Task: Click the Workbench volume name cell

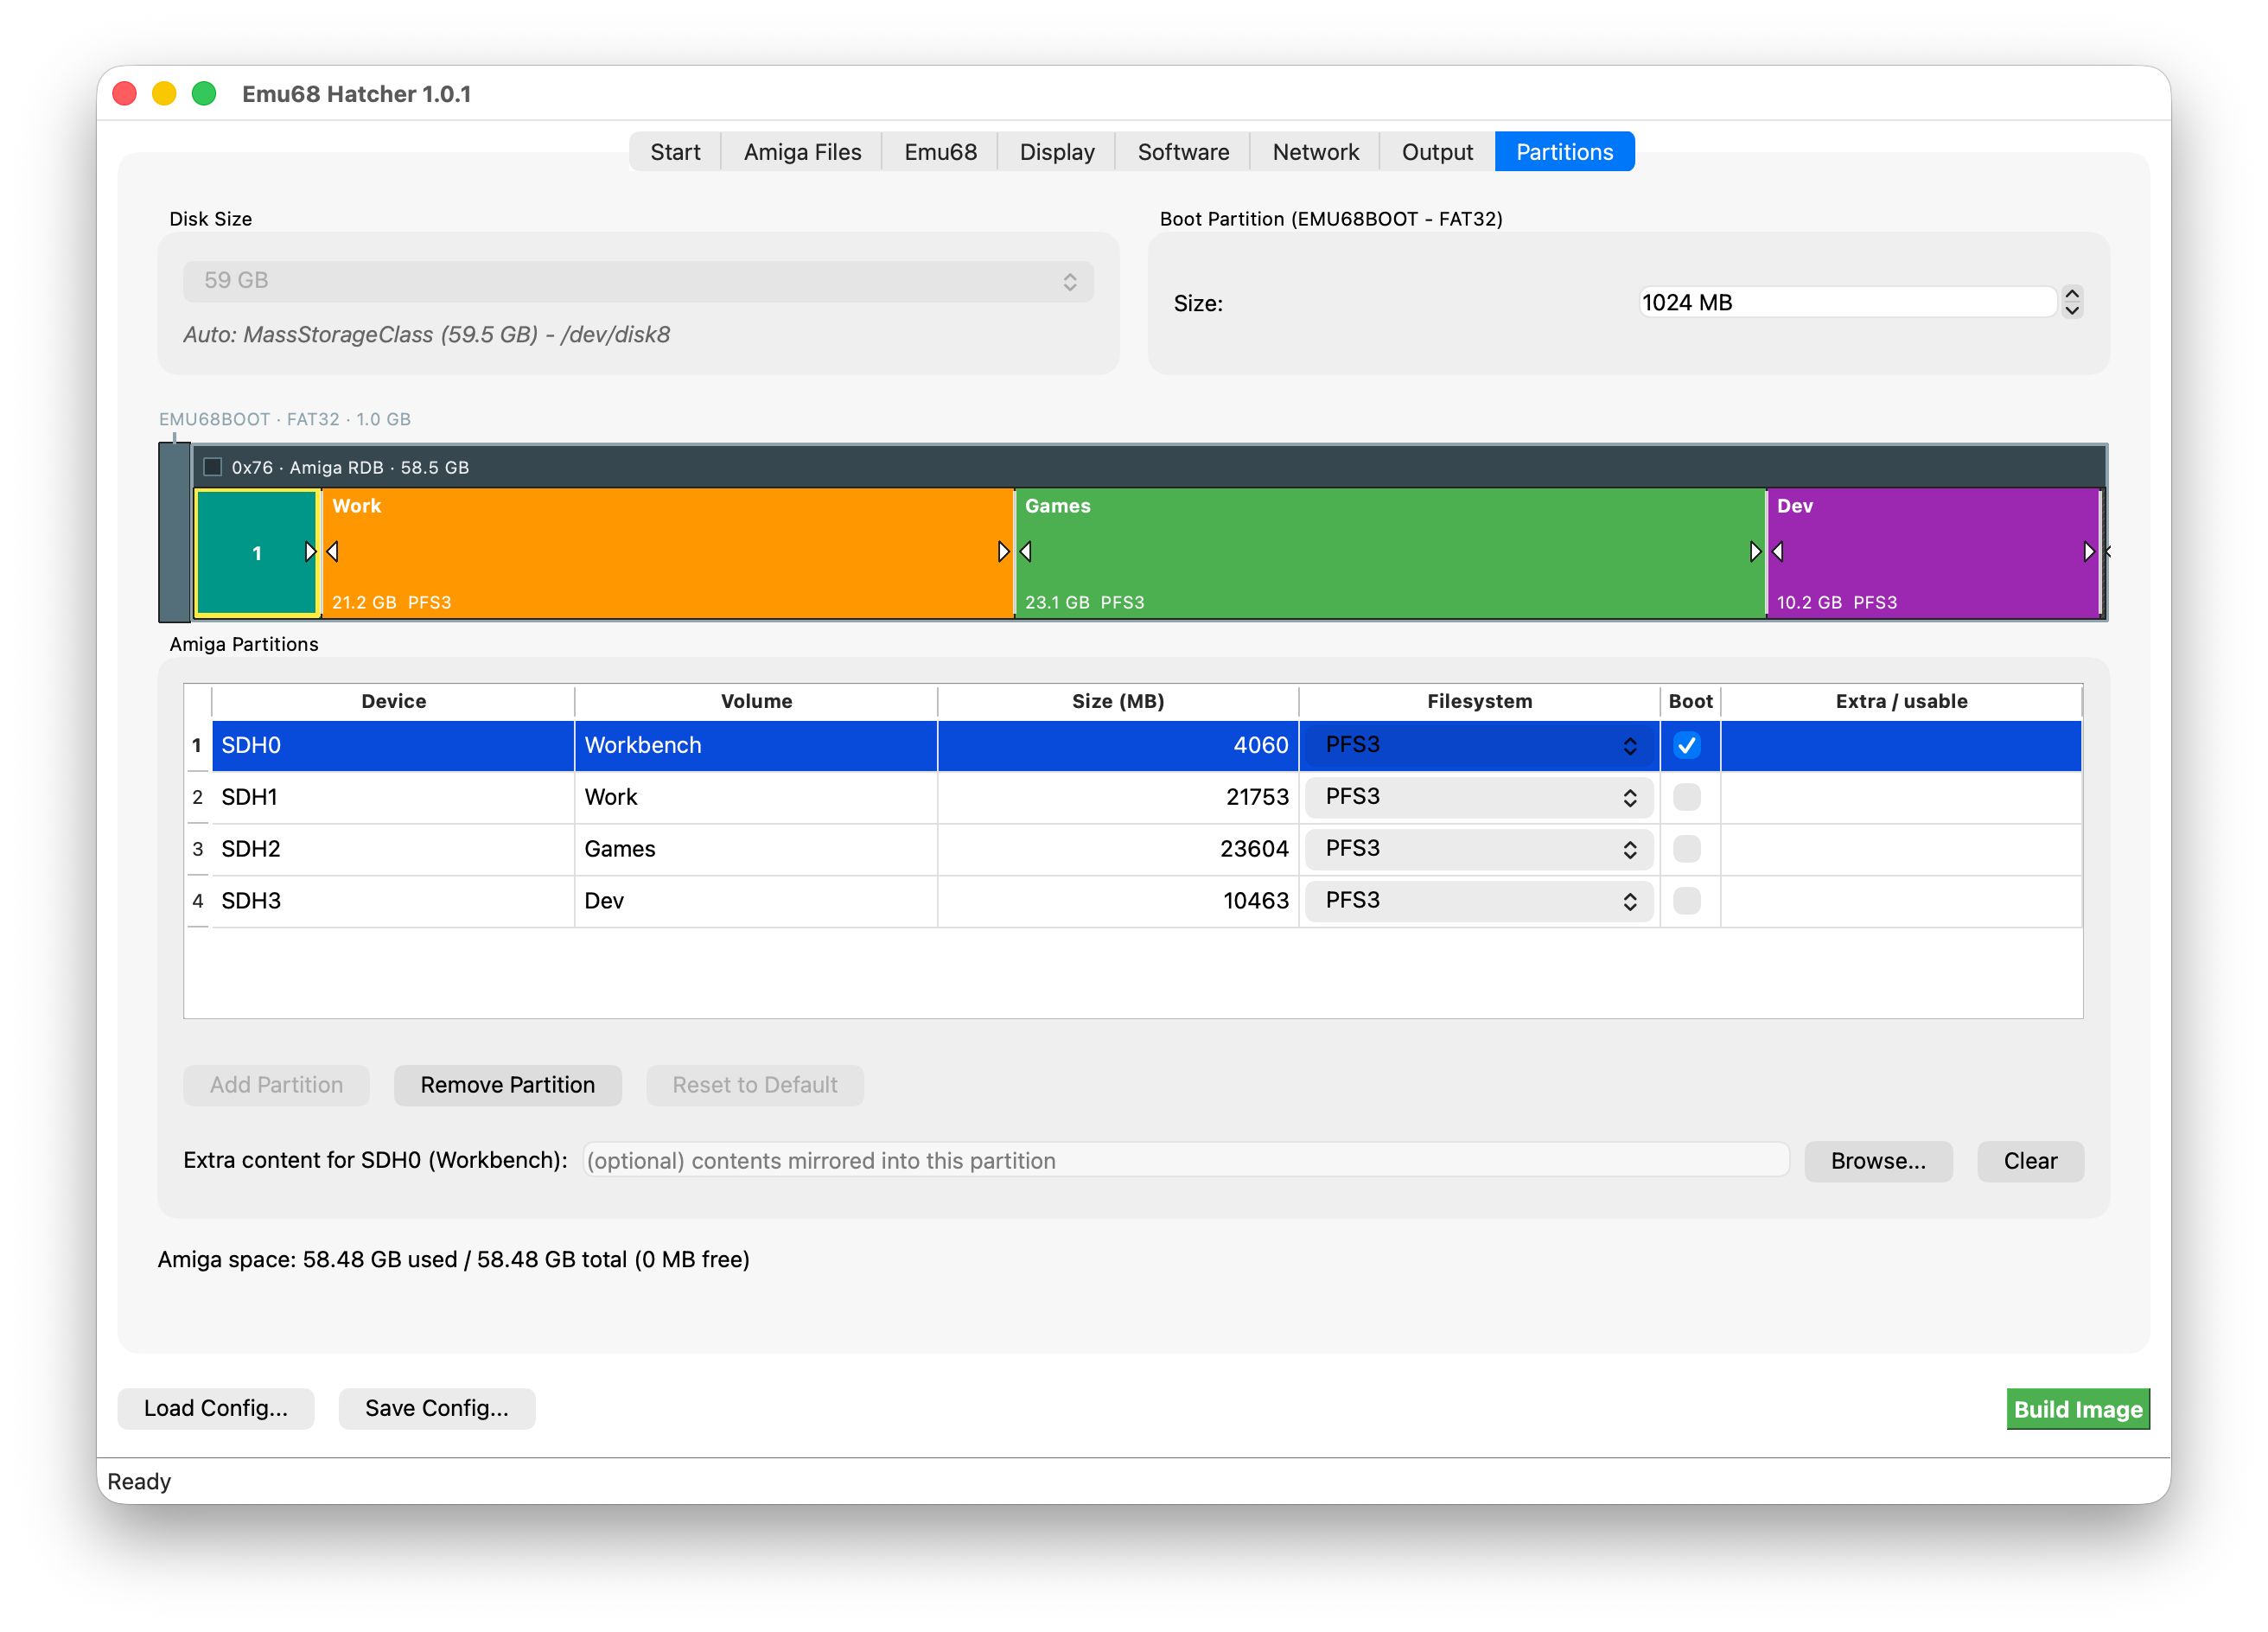Action: click(x=756, y=745)
